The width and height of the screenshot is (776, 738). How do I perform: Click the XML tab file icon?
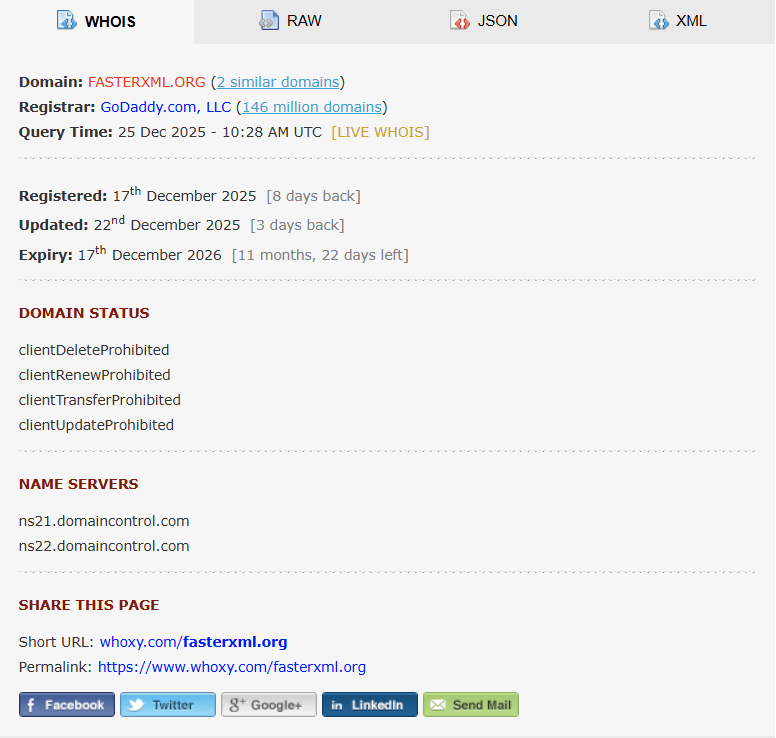pos(659,20)
